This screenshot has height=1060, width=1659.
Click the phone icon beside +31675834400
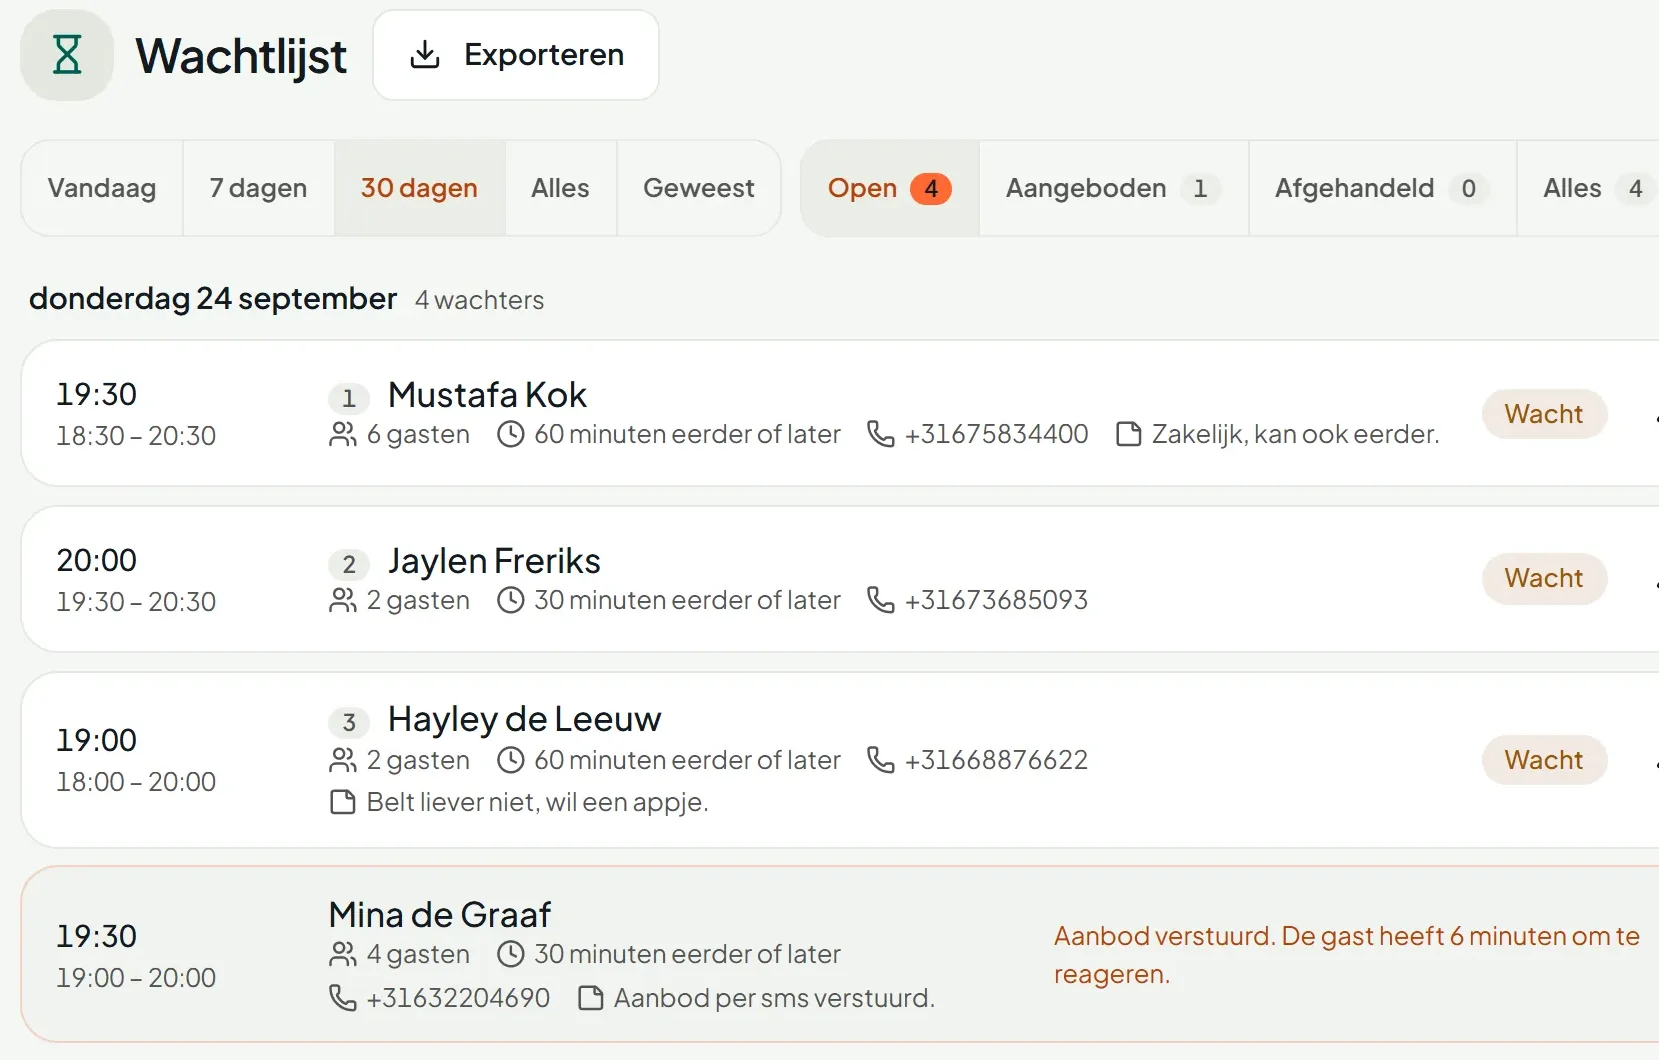tap(881, 434)
